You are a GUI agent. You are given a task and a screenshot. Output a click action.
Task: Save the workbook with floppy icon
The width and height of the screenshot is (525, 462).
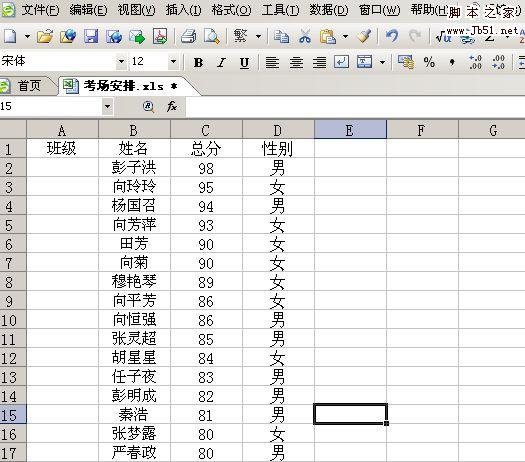click(x=91, y=36)
